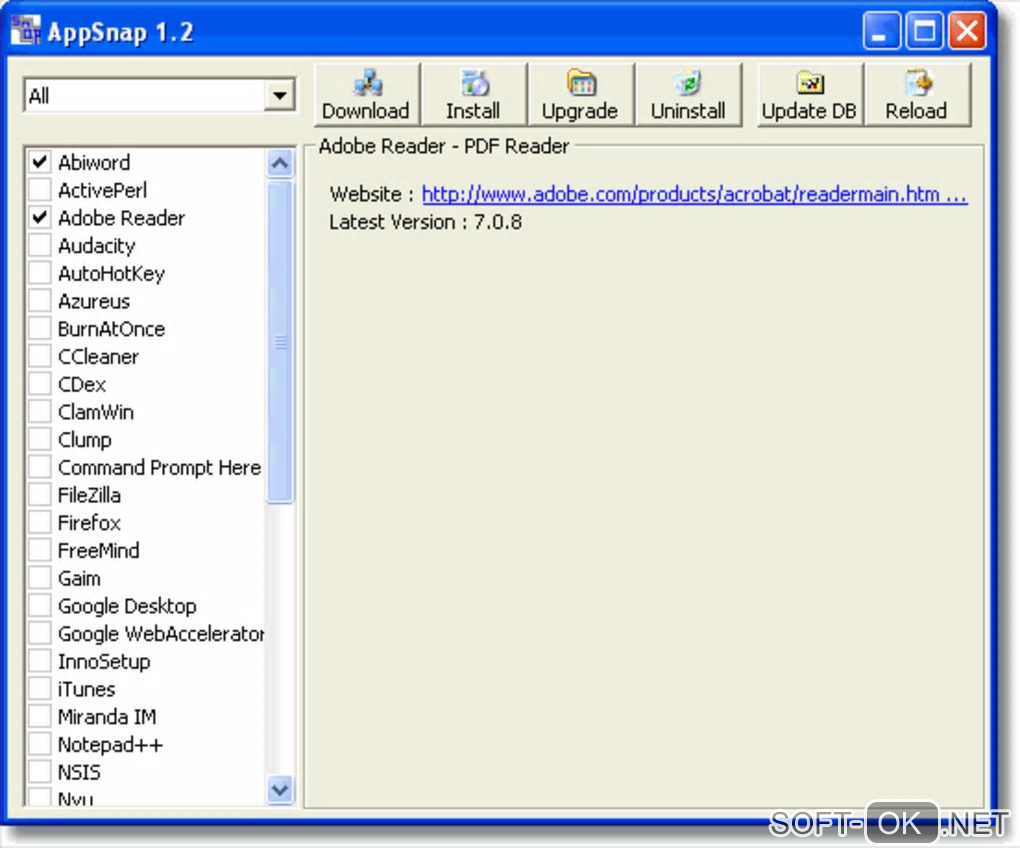Tick the FileZilla checkbox

click(40, 495)
